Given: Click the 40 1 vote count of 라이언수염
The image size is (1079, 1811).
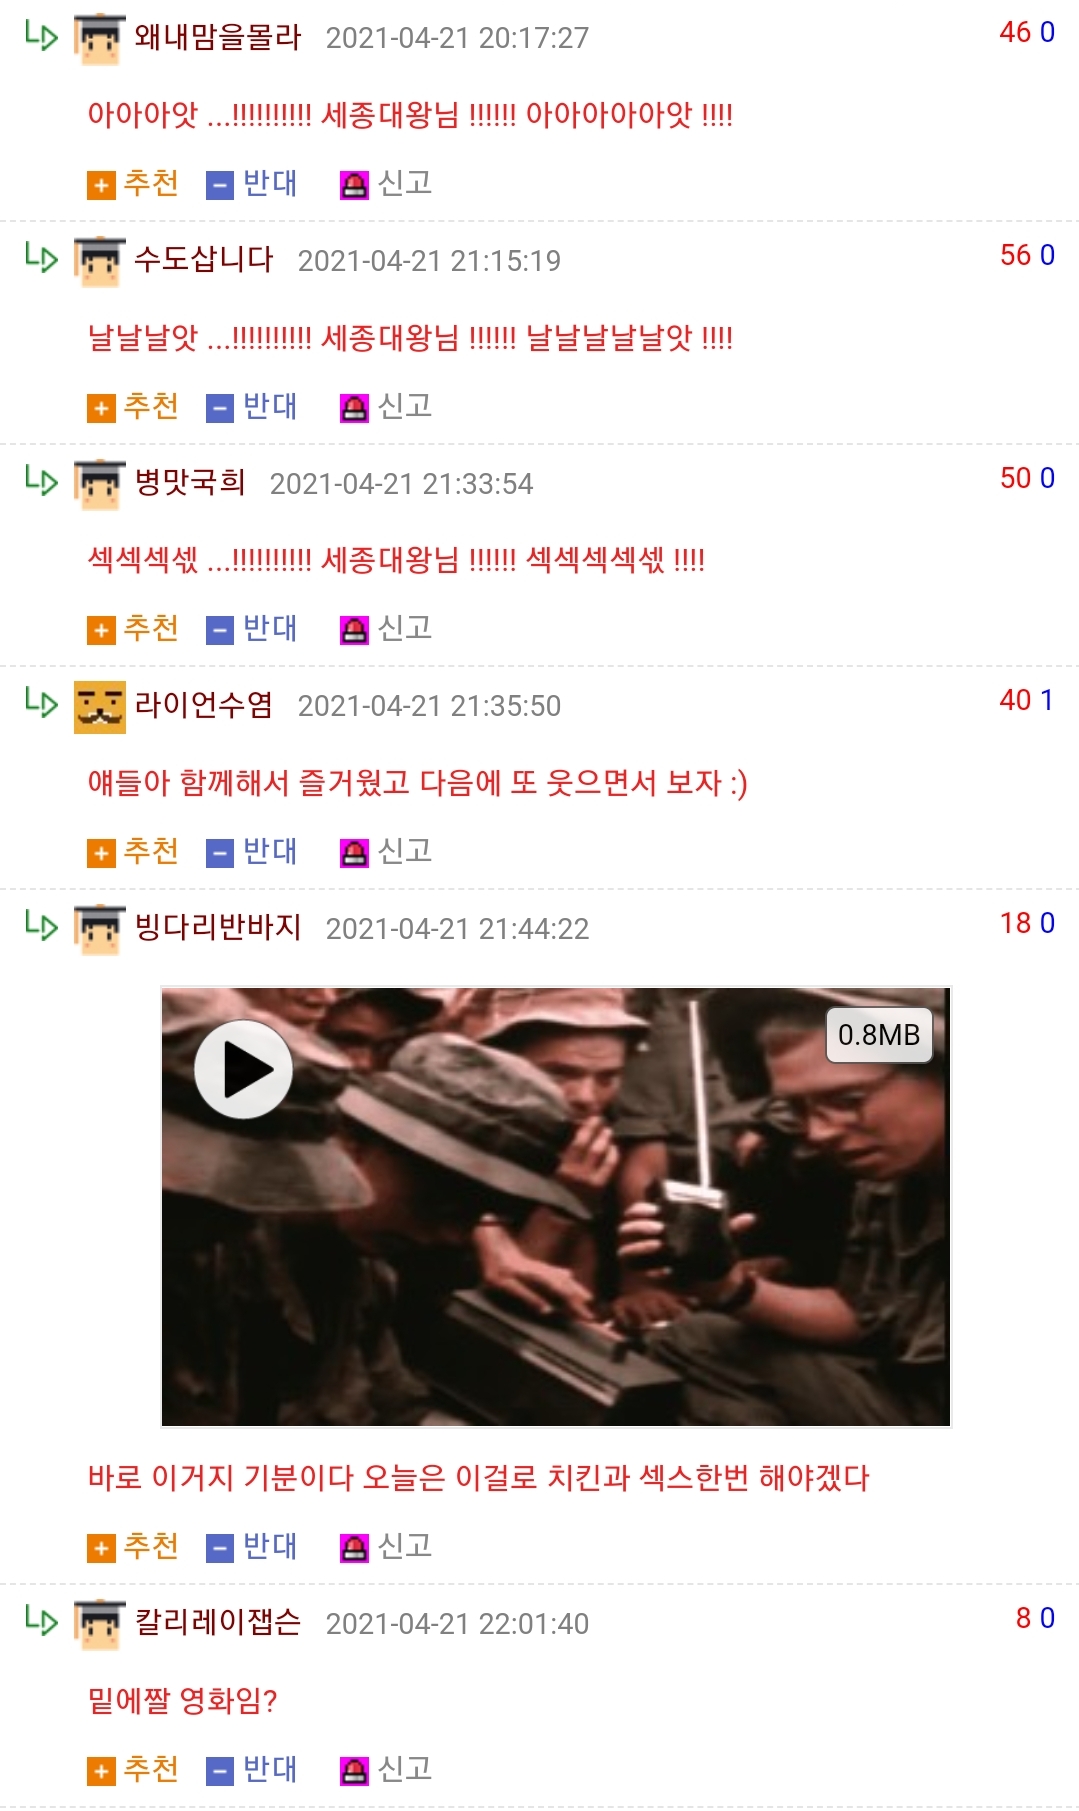Looking at the screenshot, I should 1027,700.
